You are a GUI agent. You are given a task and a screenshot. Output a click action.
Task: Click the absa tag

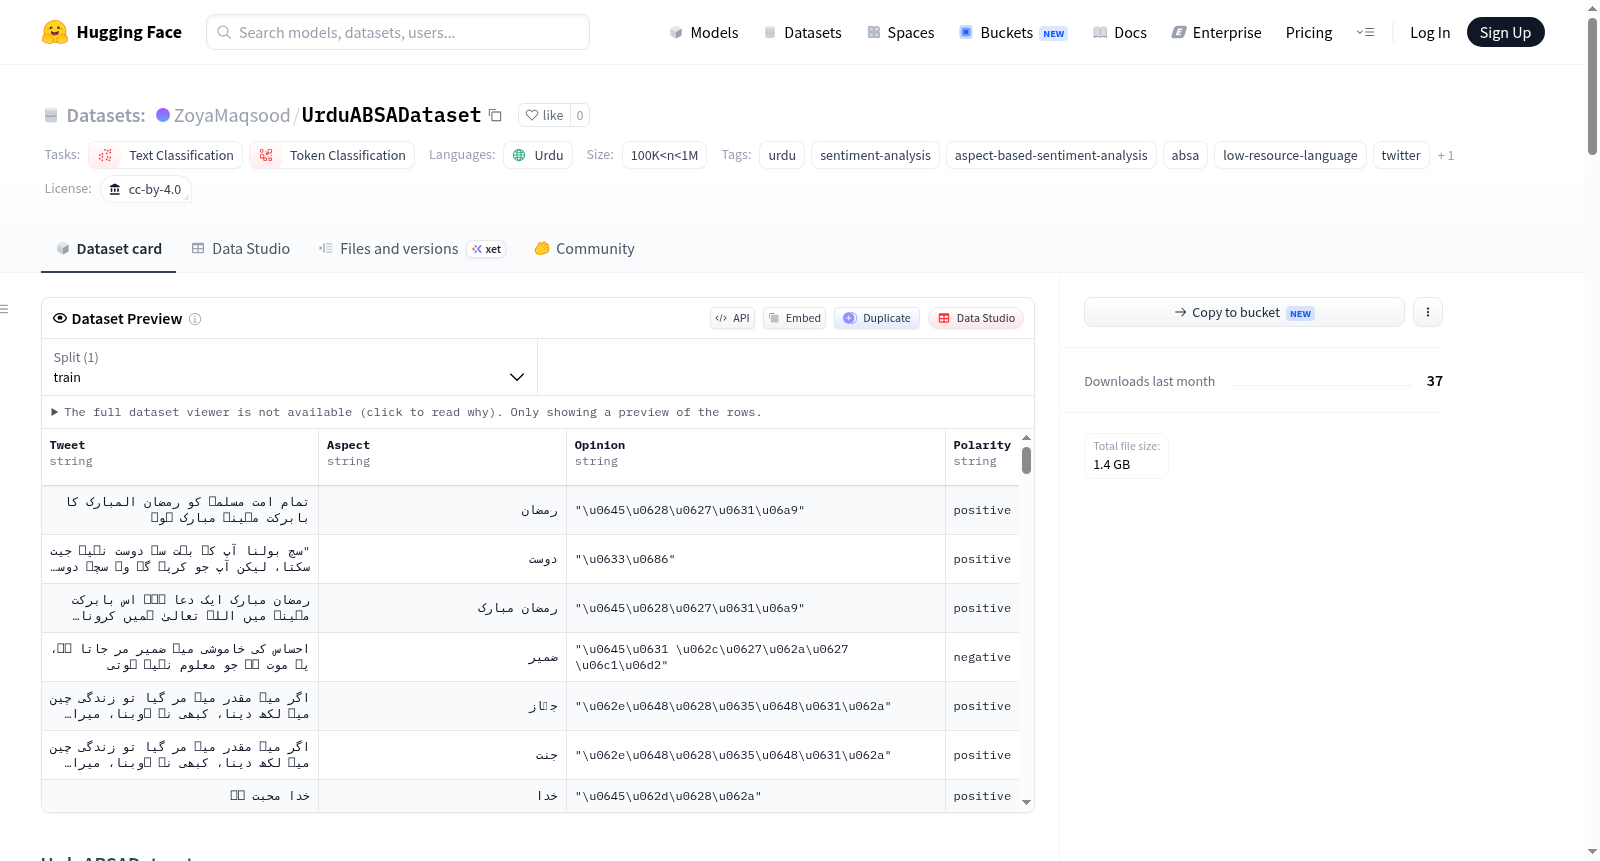click(x=1185, y=155)
